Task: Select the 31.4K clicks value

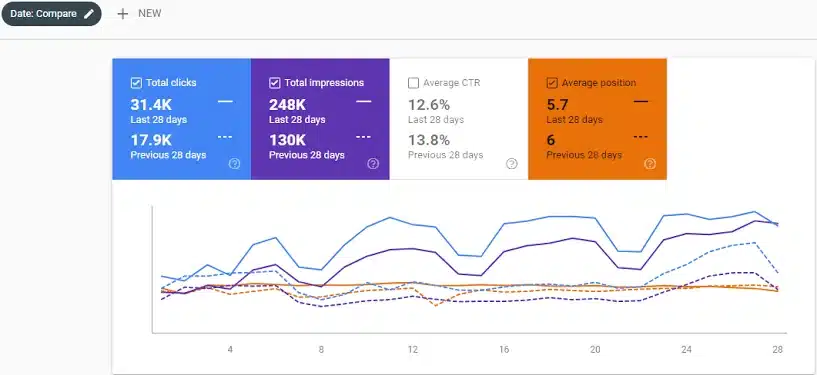Action: coord(151,105)
